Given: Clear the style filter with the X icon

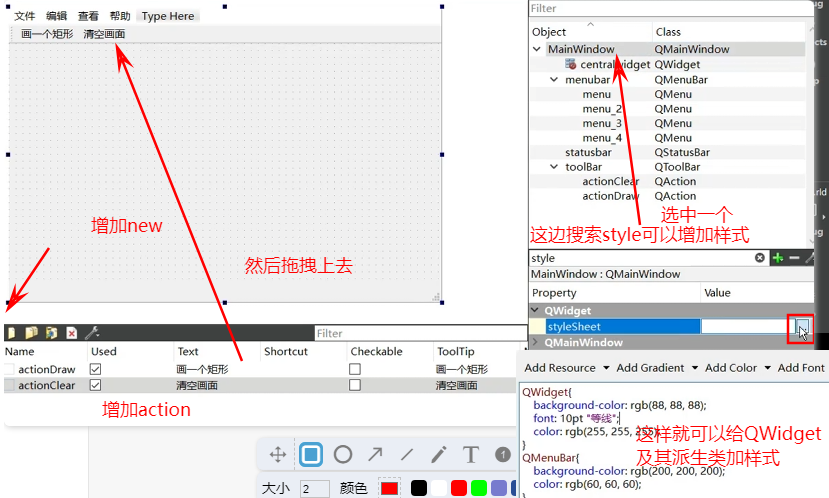Looking at the screenshot, I should [760, 258].
